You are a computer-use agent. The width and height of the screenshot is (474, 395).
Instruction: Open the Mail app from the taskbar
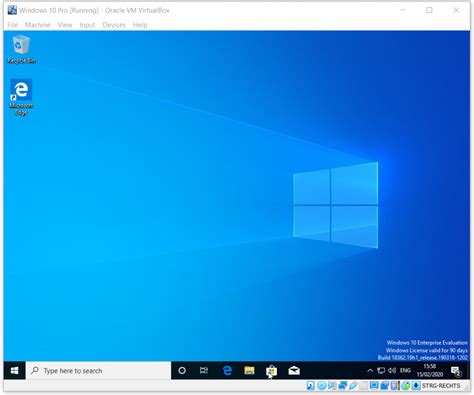pyautogui.click(x=294, y=370)
